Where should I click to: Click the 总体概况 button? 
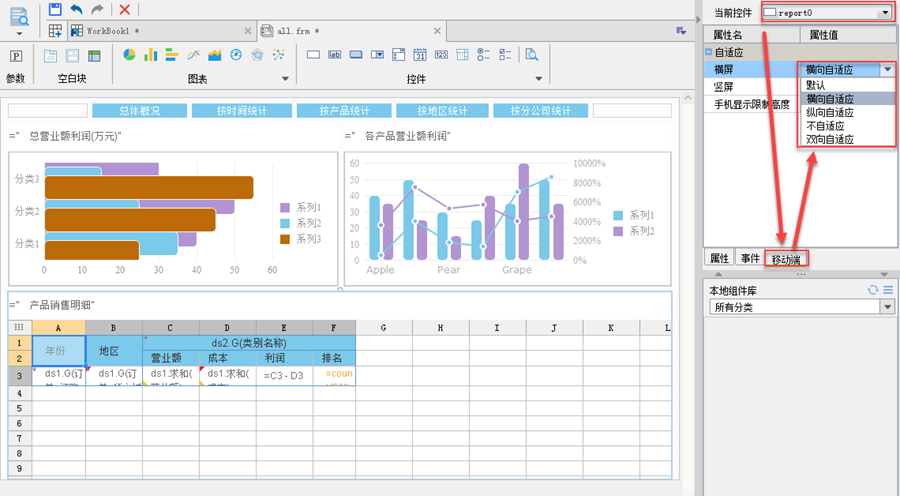click(139, 111)
